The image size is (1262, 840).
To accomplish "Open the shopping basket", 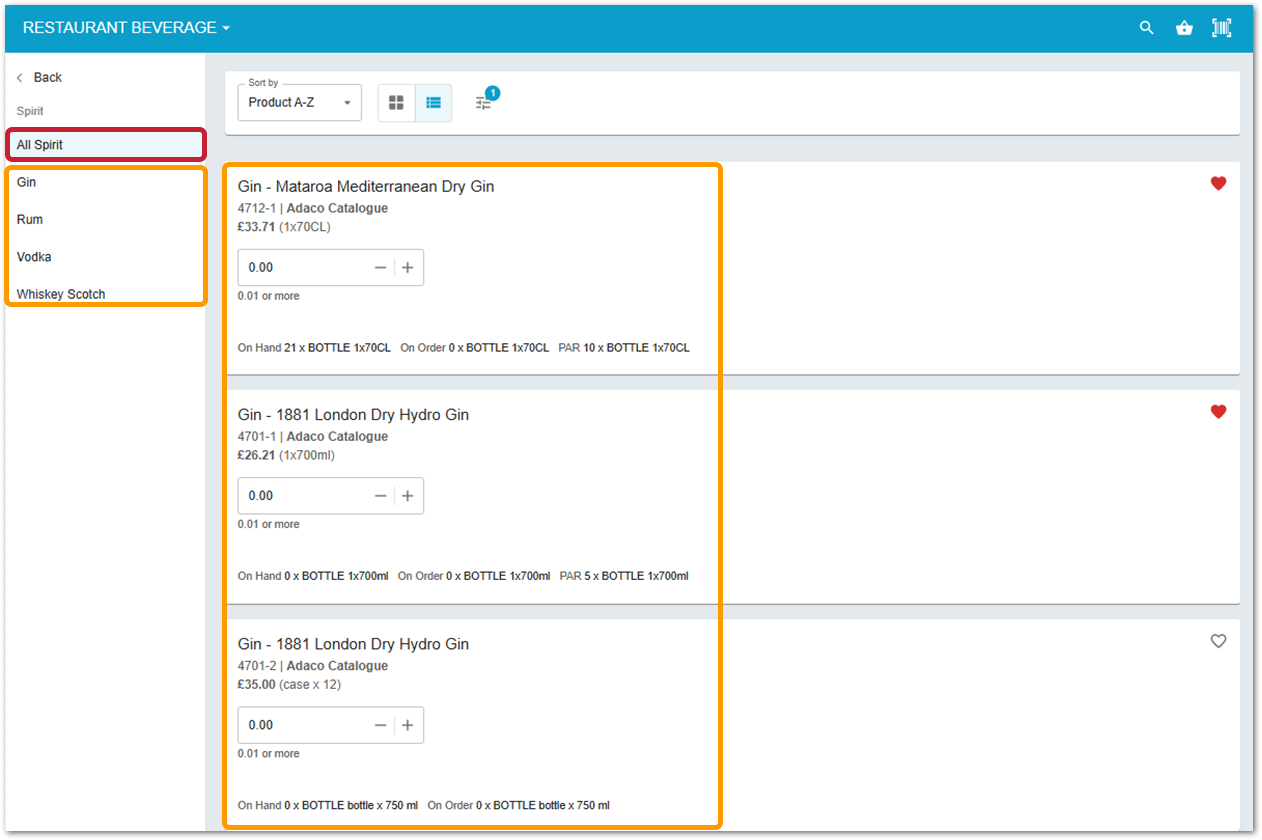I will 1184,27.
